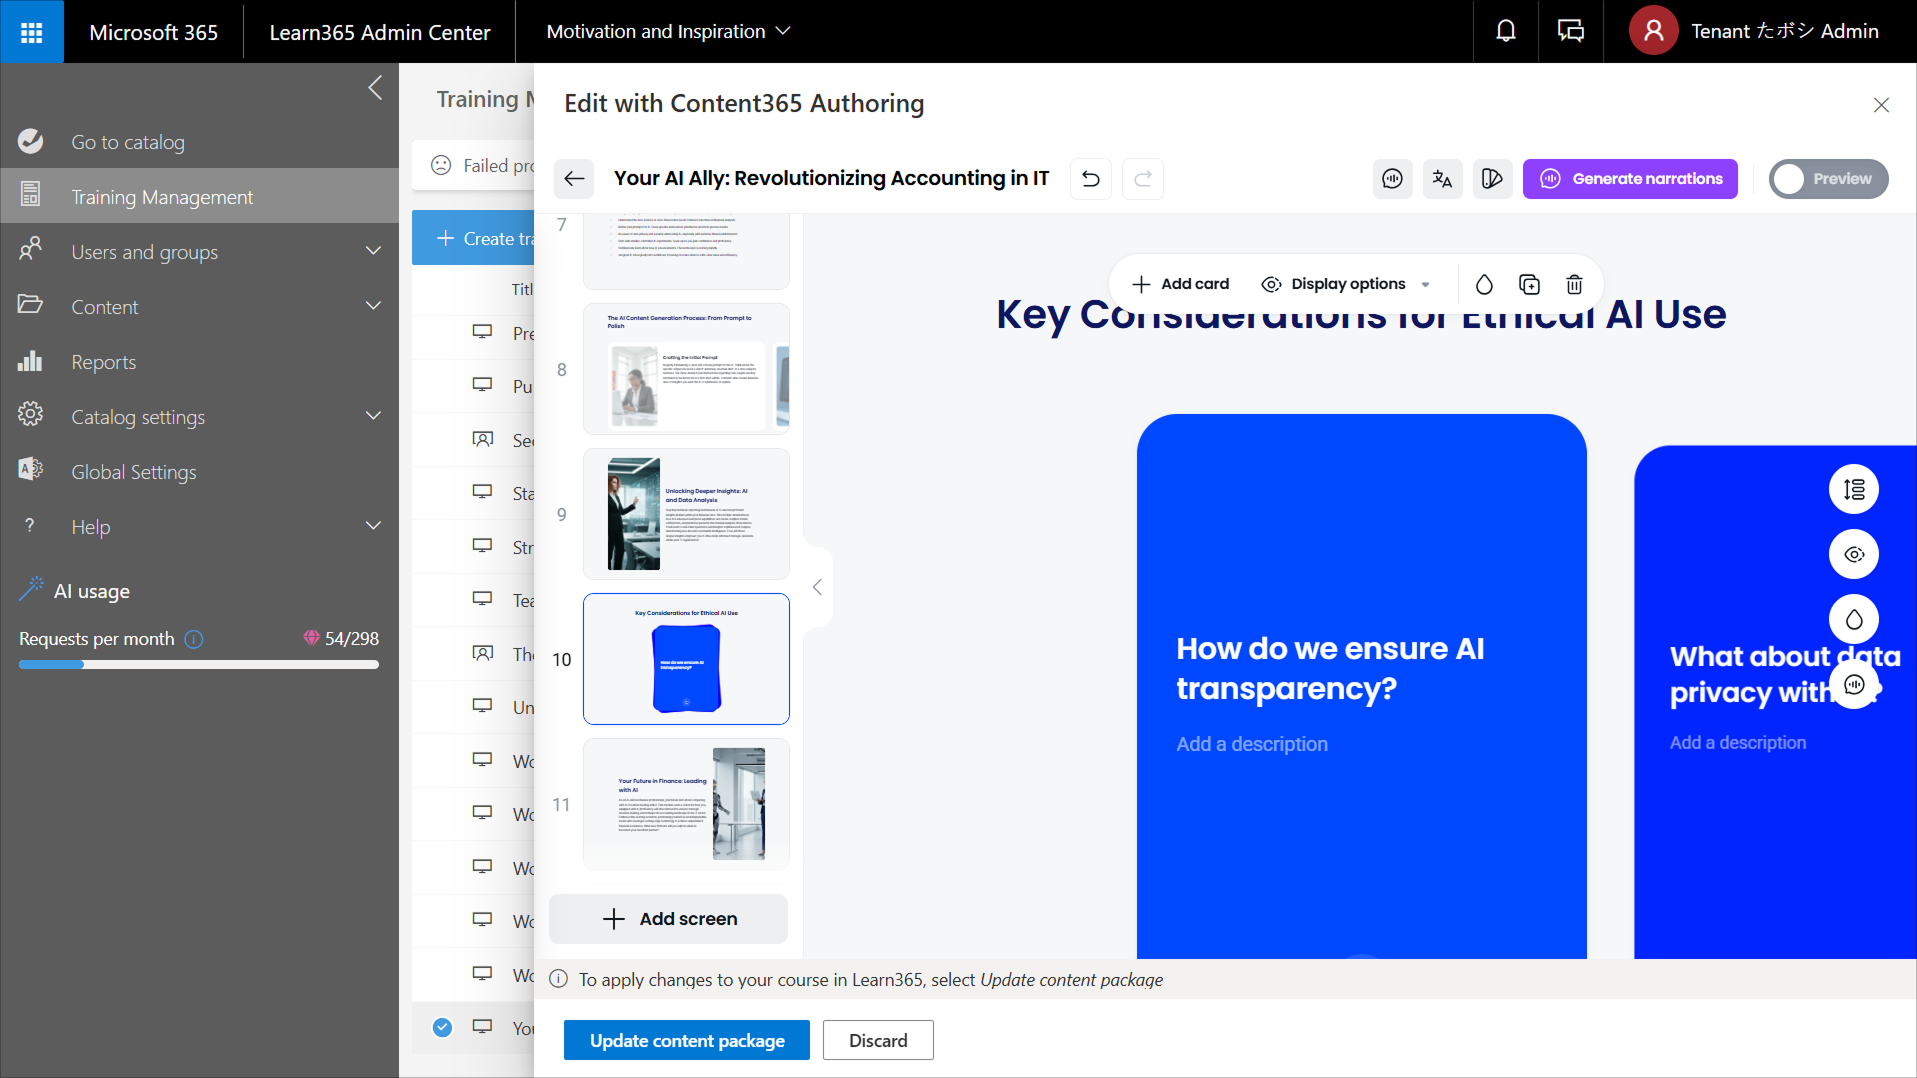Viewport: 1917px width, 1078px height.
Task: Click the Update content package button
Action: point(686,1040)
